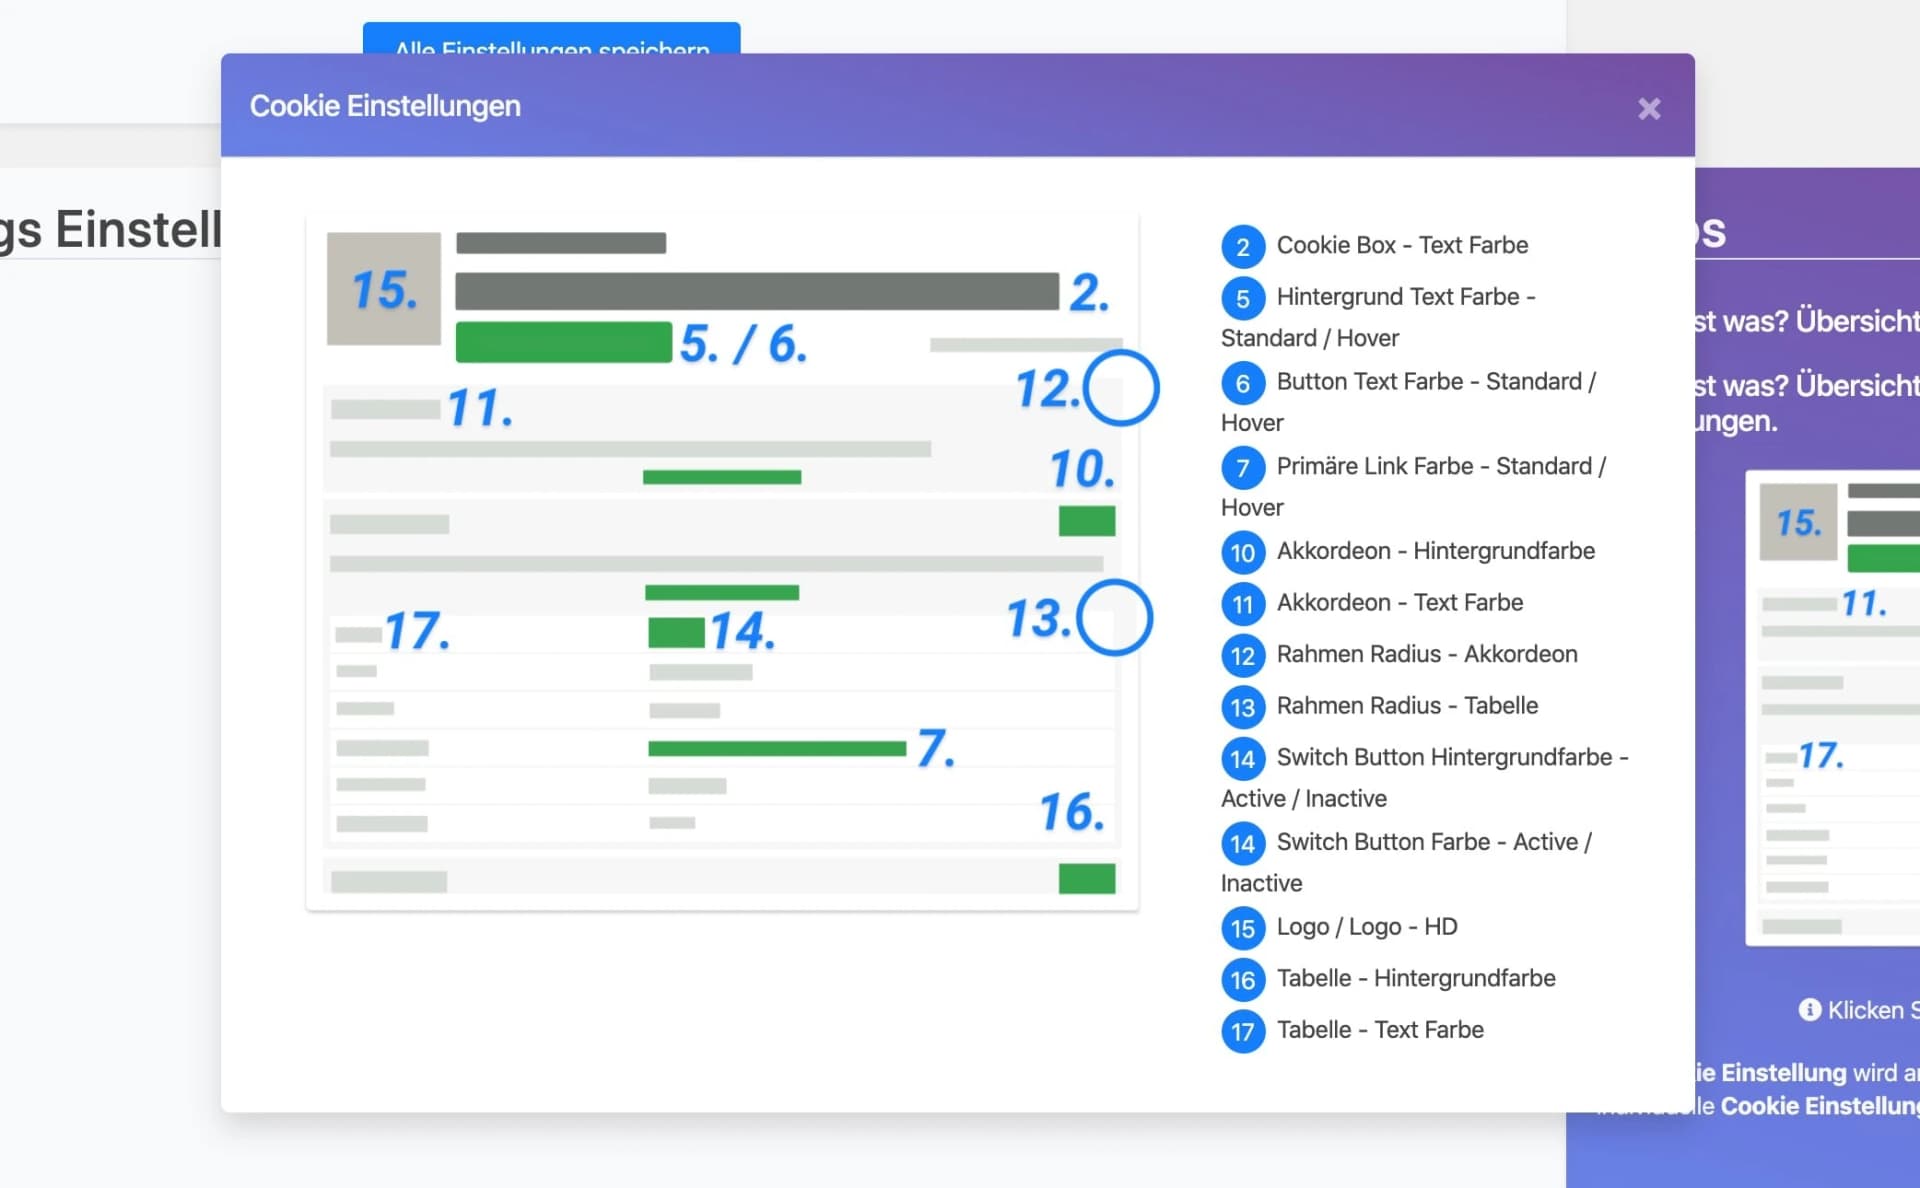Click the number 15 Logo badge
1920x1188 pixels.
point(1242,929)
